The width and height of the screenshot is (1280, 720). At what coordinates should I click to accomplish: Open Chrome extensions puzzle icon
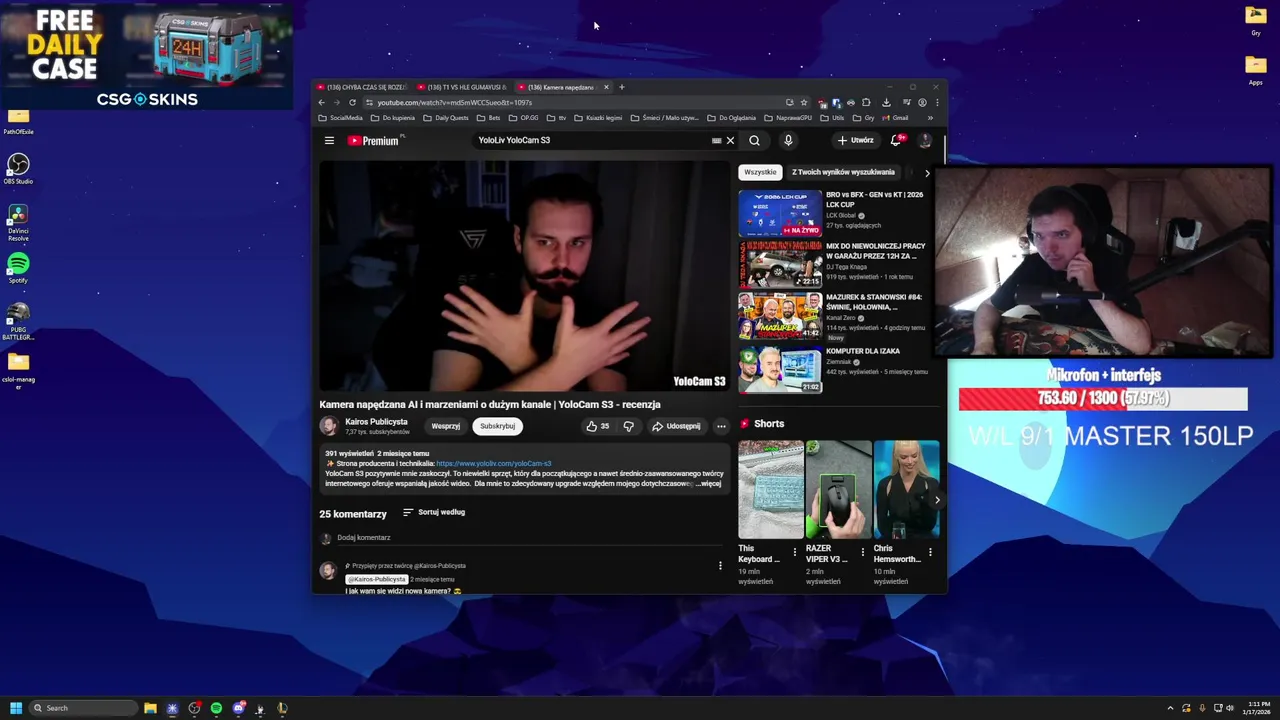866,102
